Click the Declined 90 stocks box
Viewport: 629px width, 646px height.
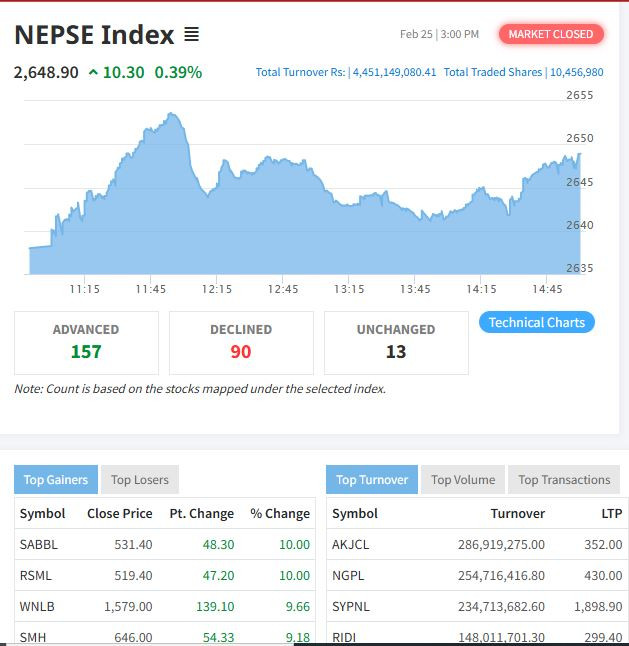point(241,342)
